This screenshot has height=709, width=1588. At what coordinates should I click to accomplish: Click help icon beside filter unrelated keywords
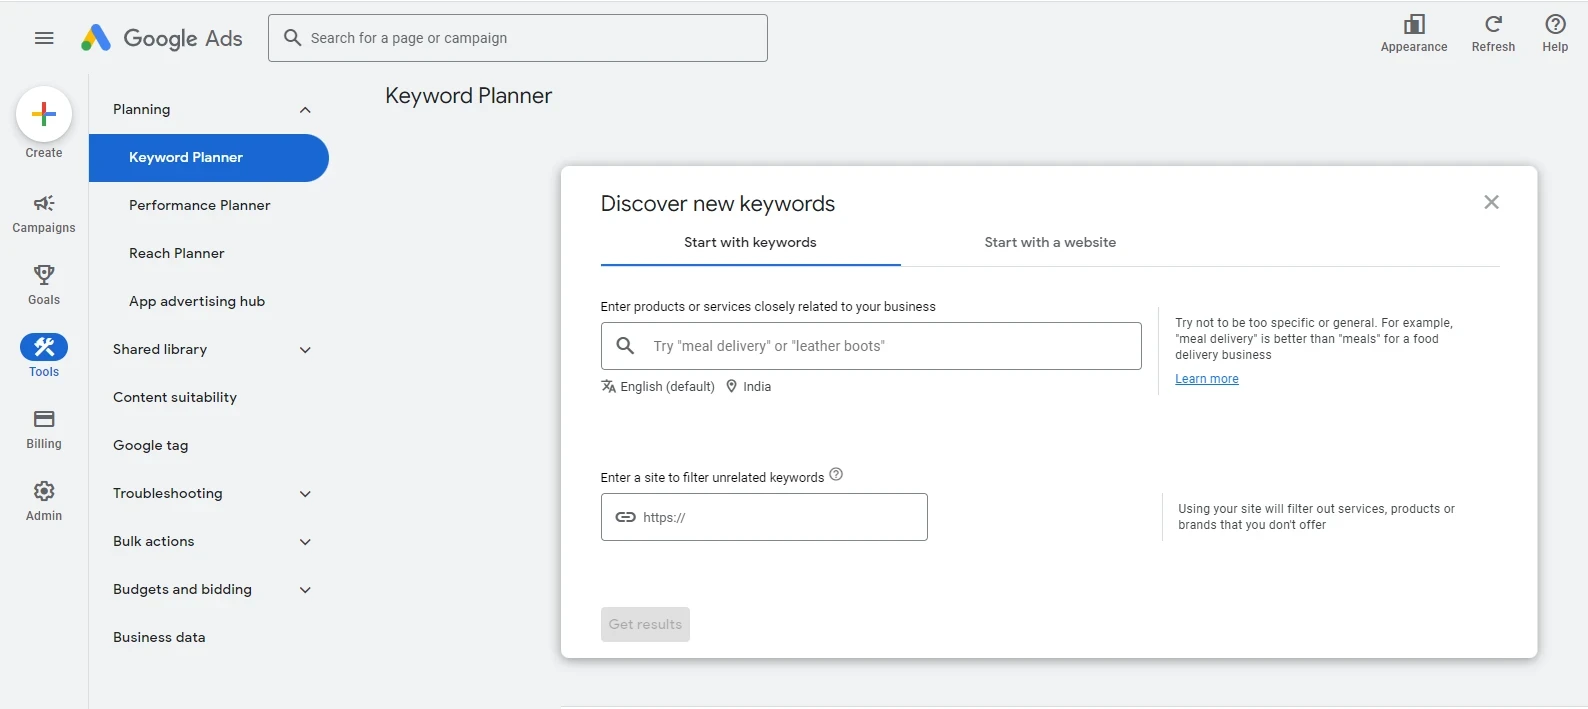(836, 475)
